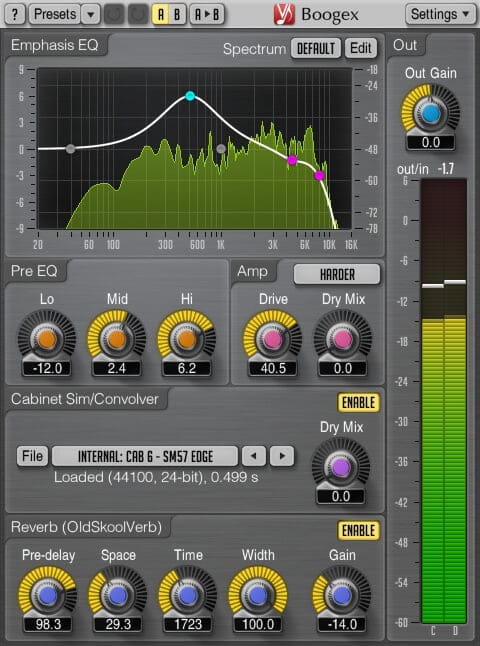480x646 pixels.
Task: Open the HARDER amp type selector
Action: 337,274
